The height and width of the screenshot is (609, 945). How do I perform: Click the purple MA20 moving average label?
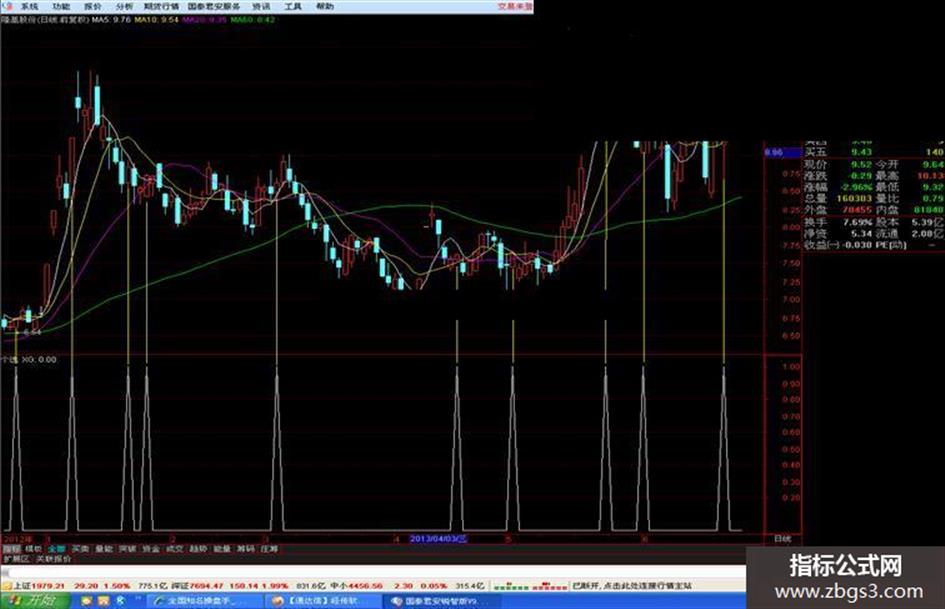tap(205, 19)
